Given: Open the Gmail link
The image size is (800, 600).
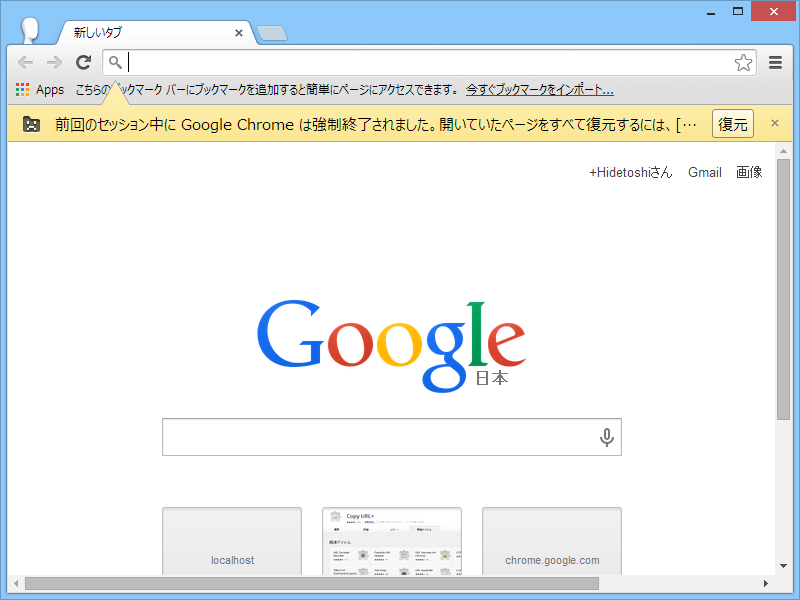Looking at the screenshot, I should click(x=705, y=172).
